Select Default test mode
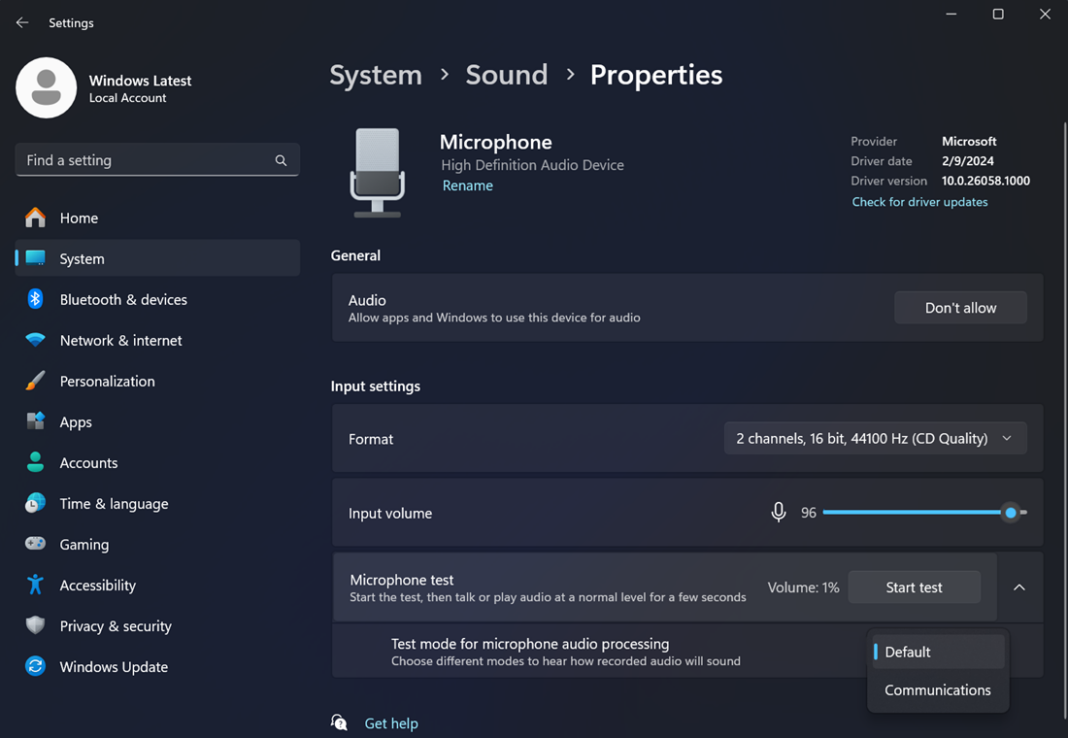This screenshot has width=1068, height=738. click(x=906, y=651)
